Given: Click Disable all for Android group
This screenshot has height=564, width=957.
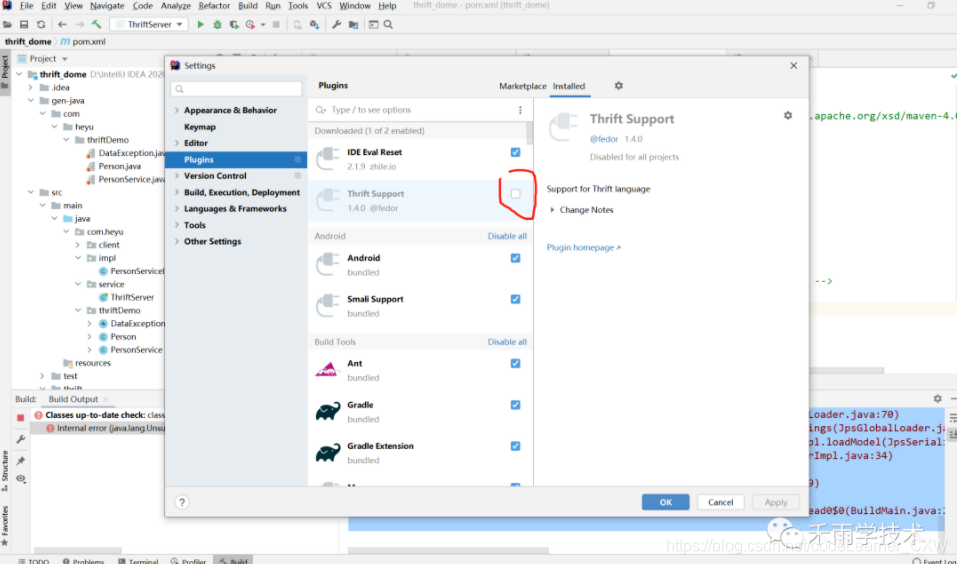Looking at the screenshot, I should (507, 236).
